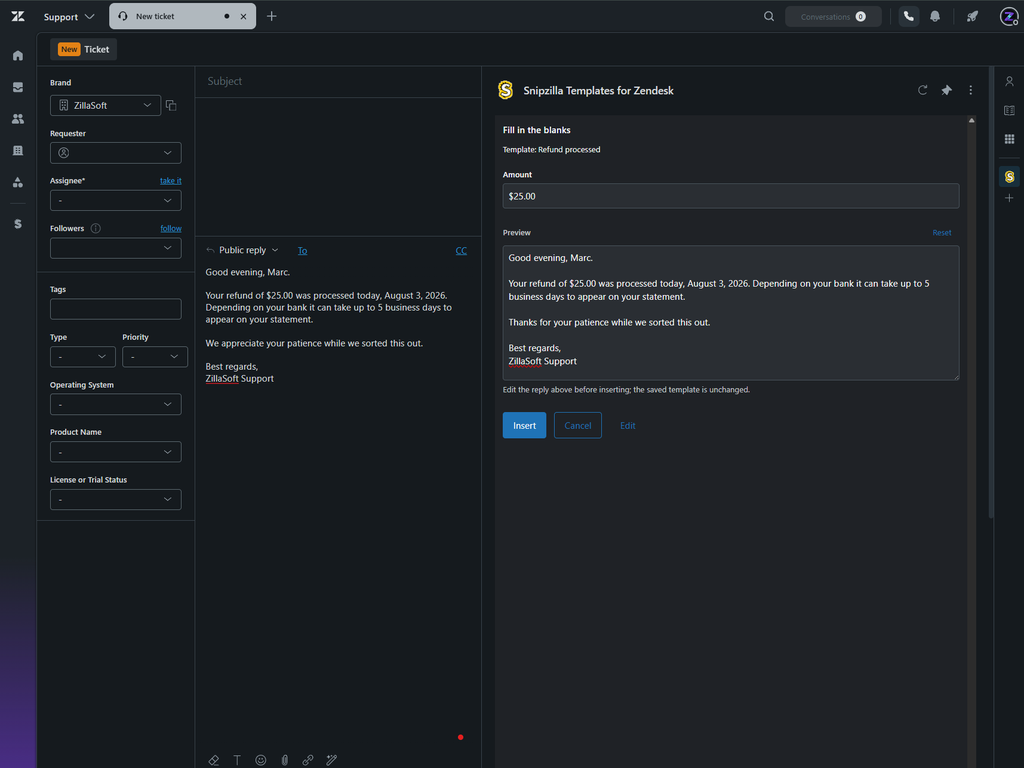Open user context icon in right rail

pyautogui.click(x=1009, y=82)
